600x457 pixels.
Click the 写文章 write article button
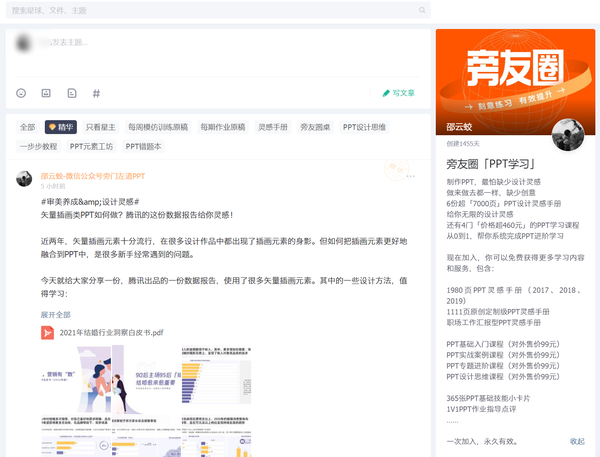click(398, 93)
